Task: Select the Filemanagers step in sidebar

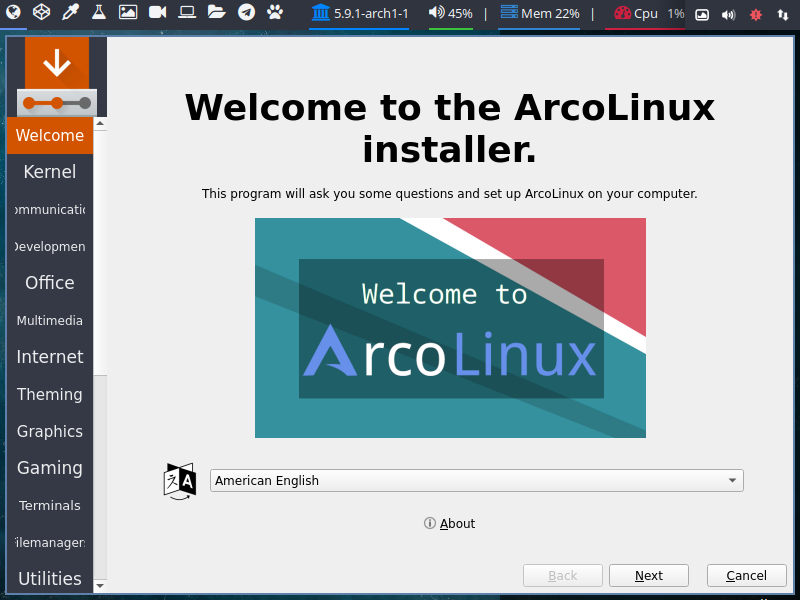Action: click(50, 542)
